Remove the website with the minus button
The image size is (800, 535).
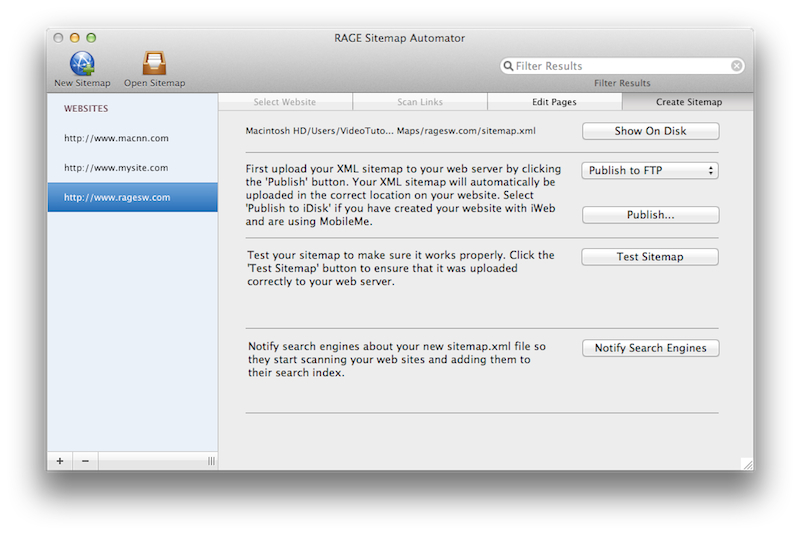click(85, 461)
